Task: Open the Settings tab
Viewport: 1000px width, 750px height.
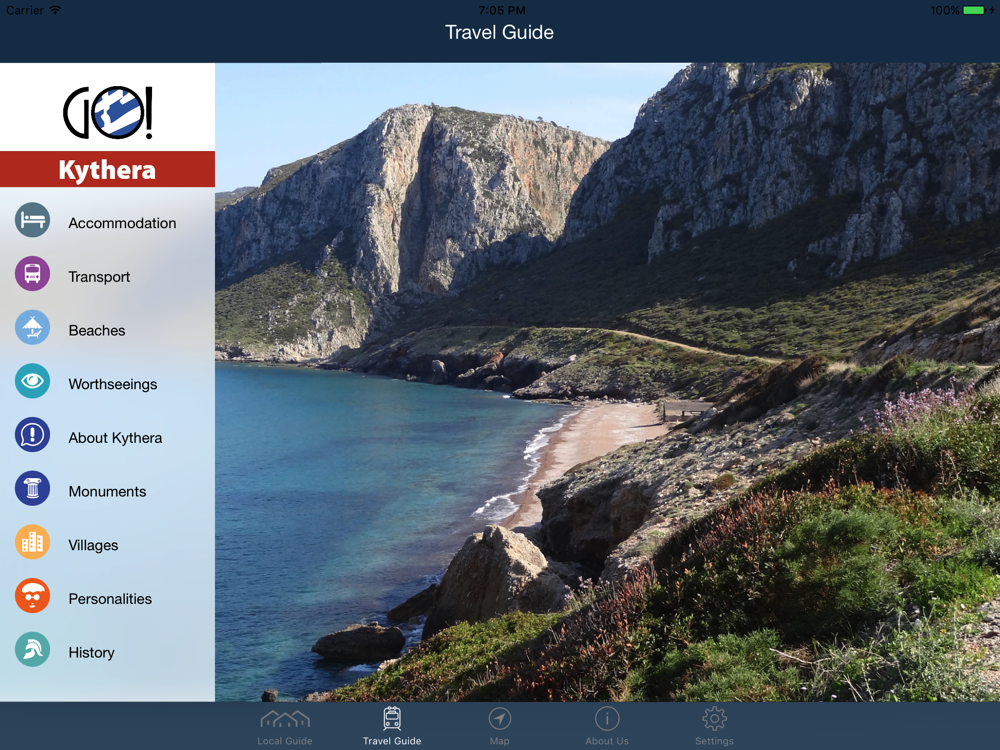Action: pyautogui.click(x=714, y=726)
